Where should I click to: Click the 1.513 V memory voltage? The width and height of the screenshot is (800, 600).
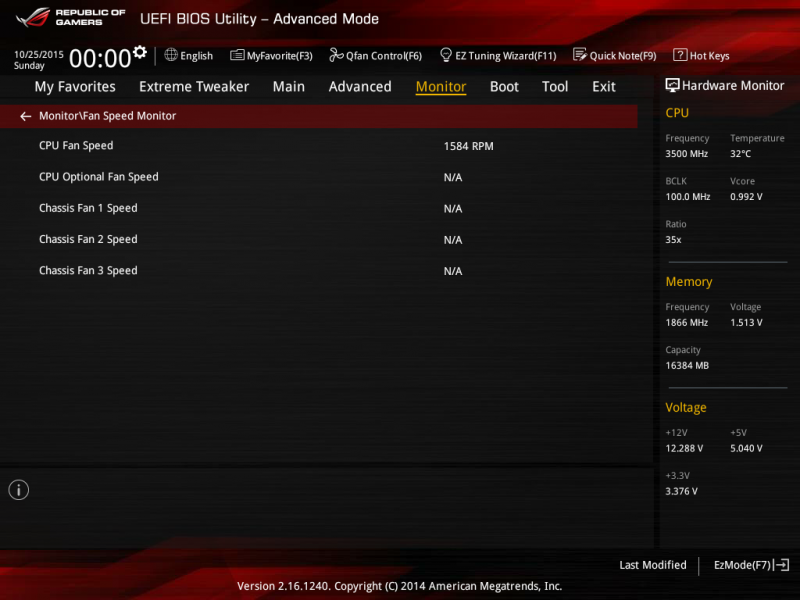pyautogui.click(x=746, y=322)
